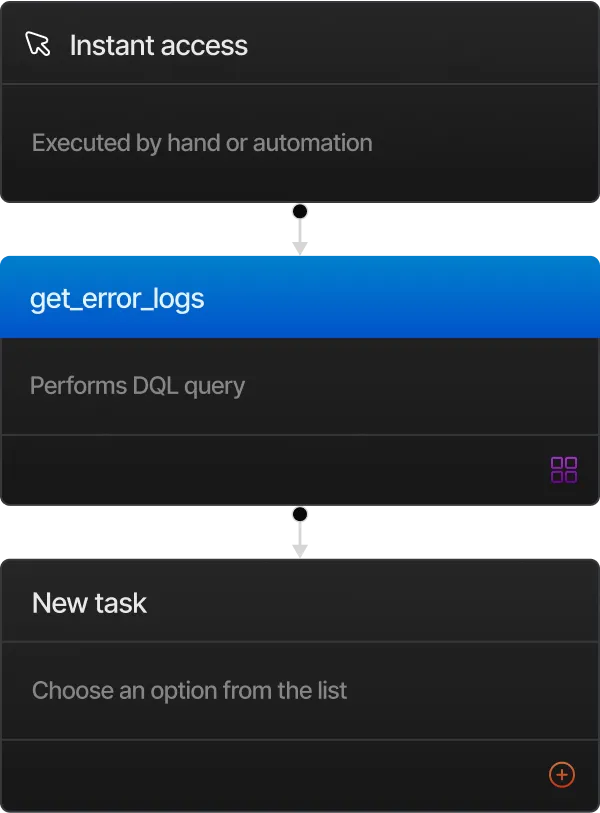Click the "Executed by hand or automation" description

(x=202, y=143)
